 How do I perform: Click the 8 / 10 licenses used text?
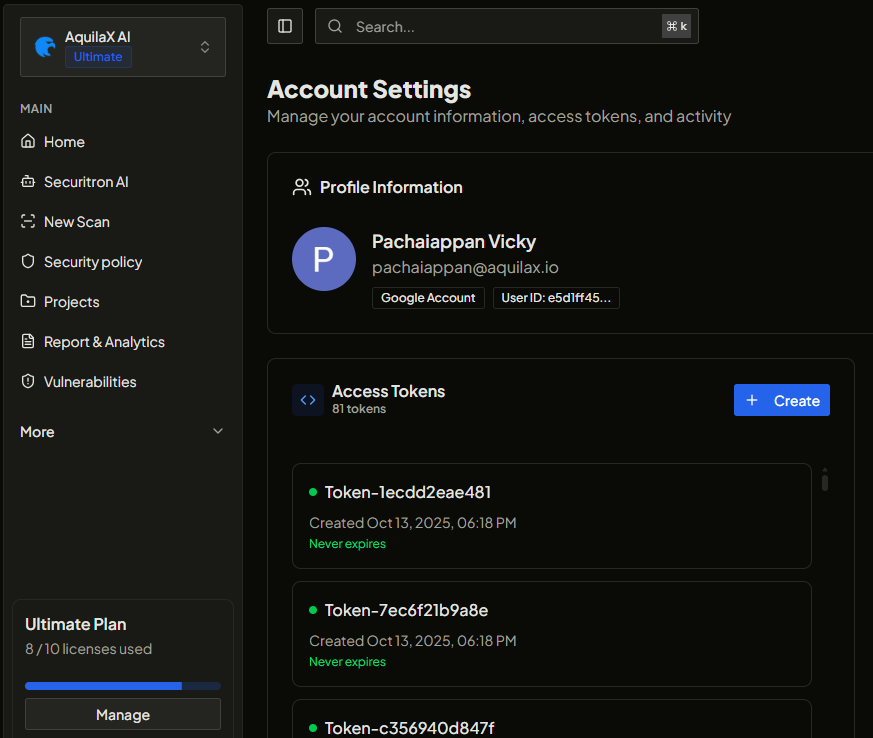[89, 649]
